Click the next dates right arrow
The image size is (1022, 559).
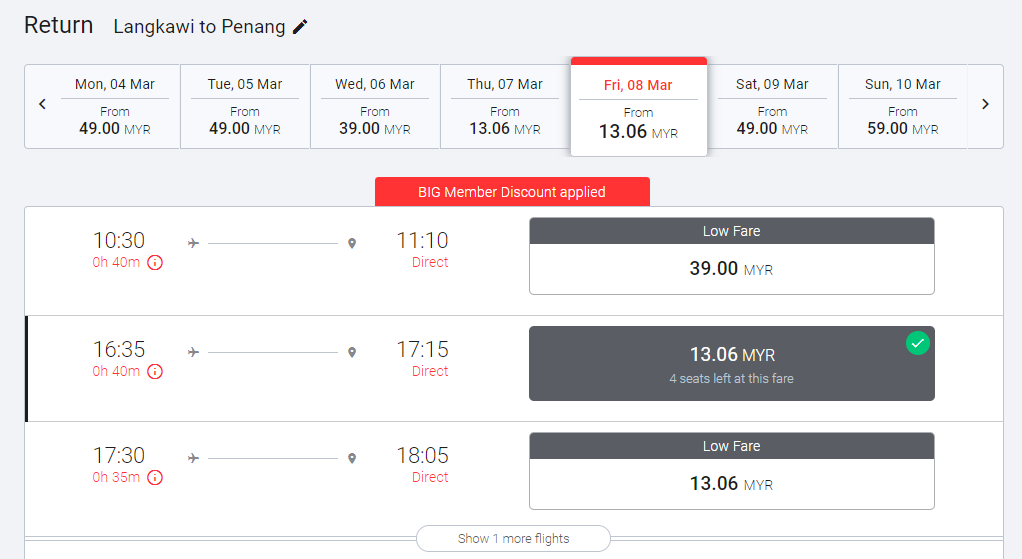[985, 104]
